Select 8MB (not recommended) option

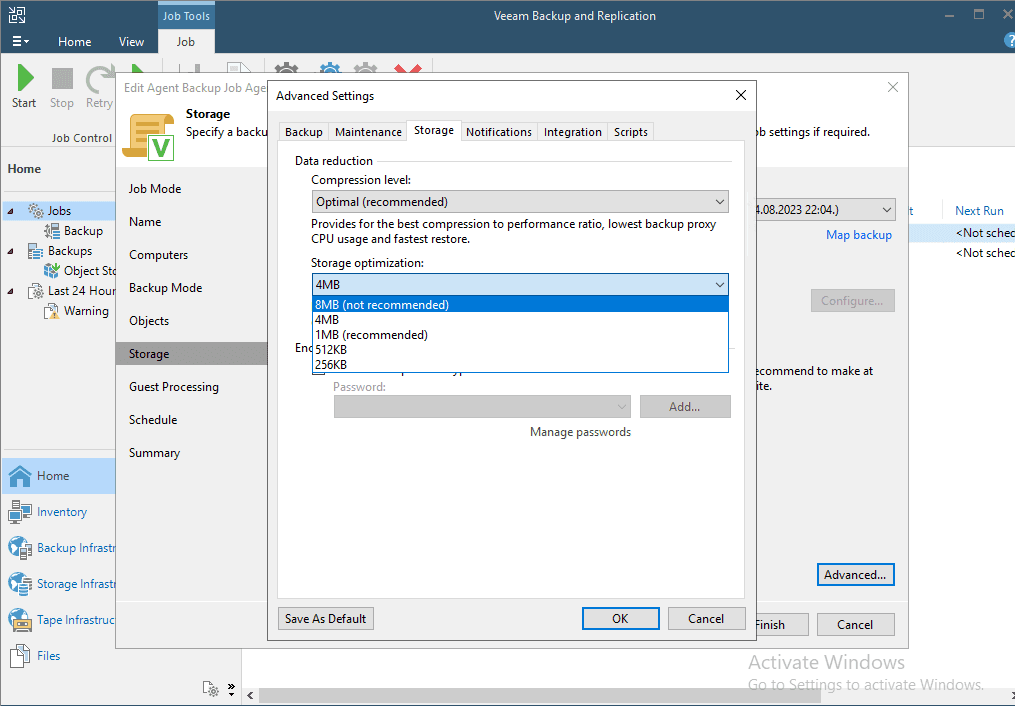point(520,305)
